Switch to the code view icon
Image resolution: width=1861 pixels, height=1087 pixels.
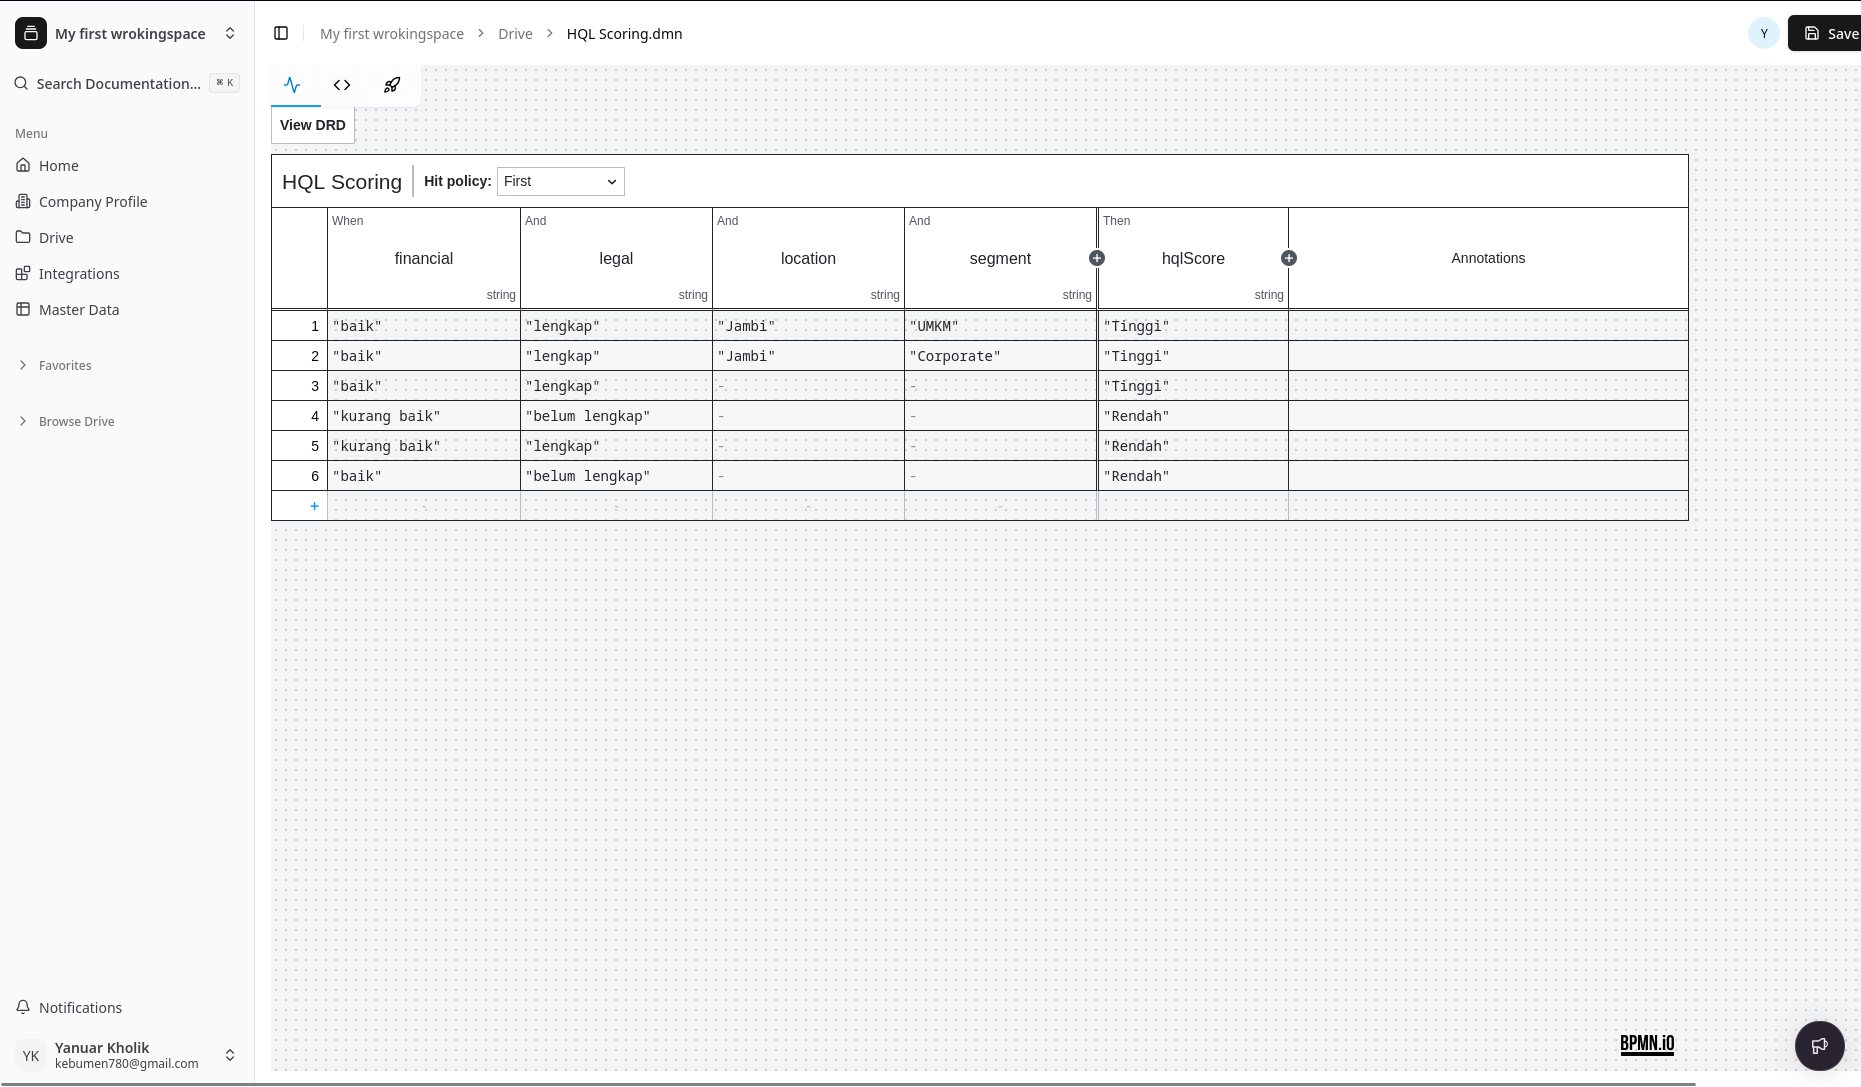[x=342, y=85]
